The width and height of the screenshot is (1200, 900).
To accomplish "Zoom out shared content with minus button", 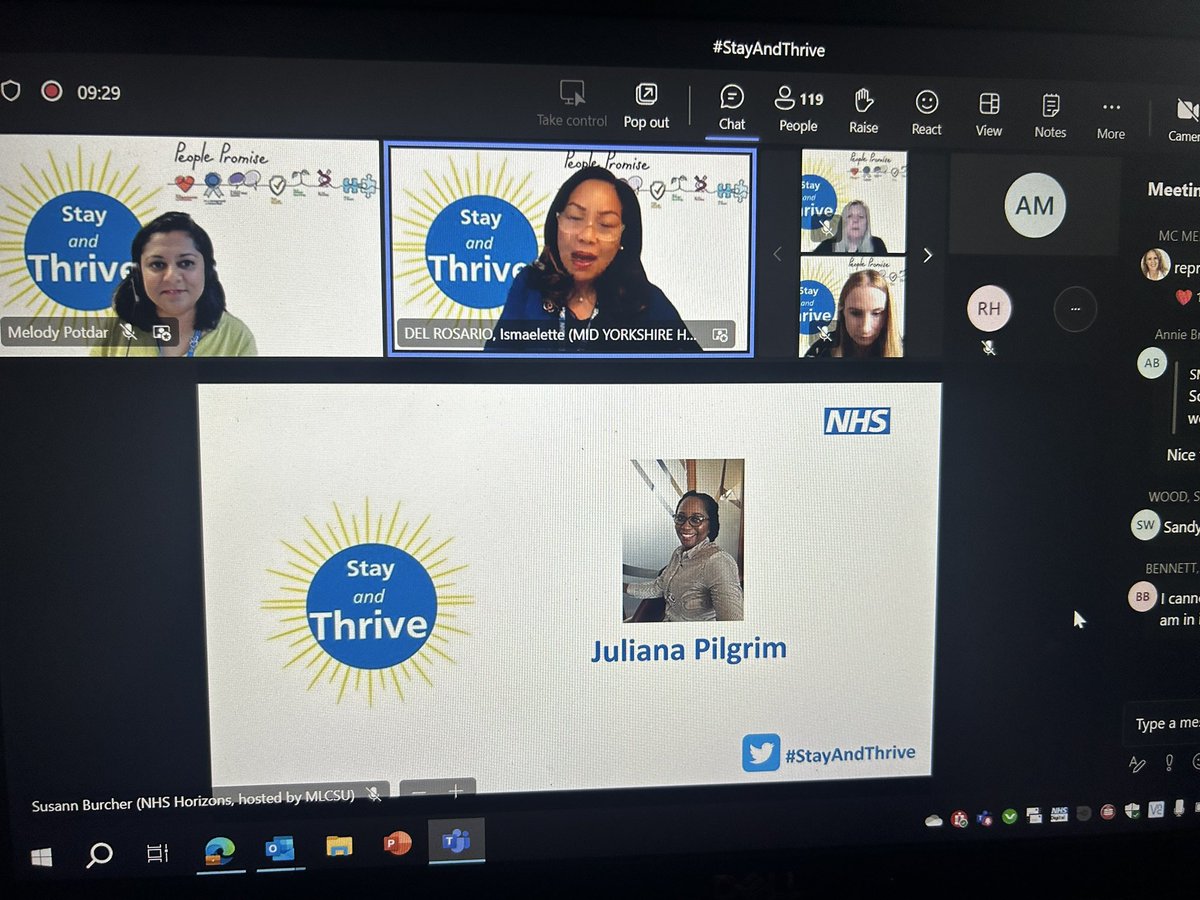I will pos(418,792).
